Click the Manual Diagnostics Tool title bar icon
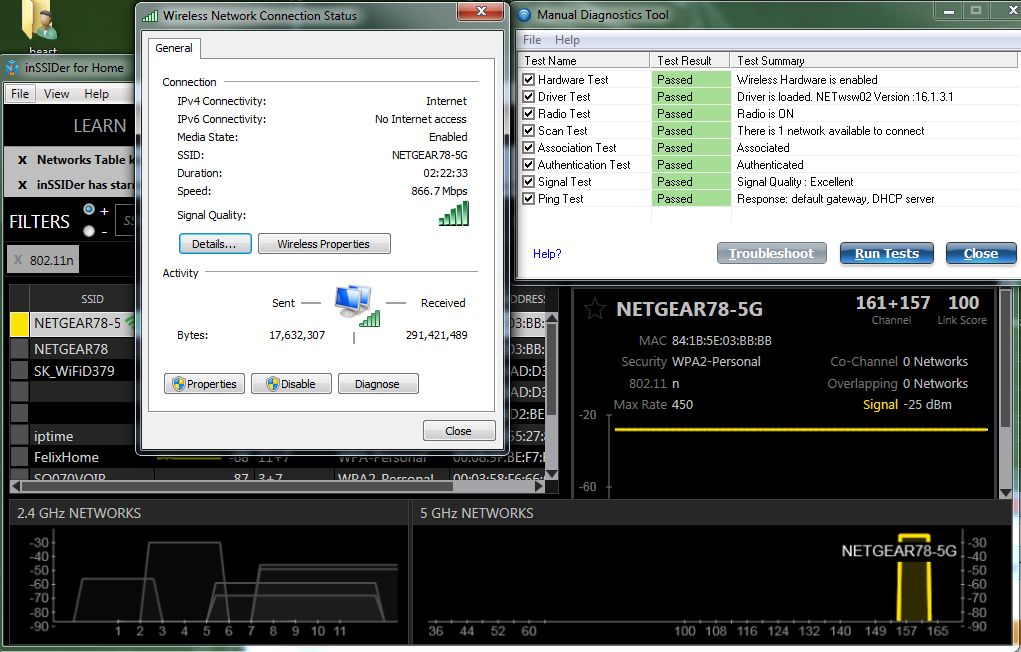Image resolution: width=1021 pixels, height=652 pixels. click(x=524, y=14)
